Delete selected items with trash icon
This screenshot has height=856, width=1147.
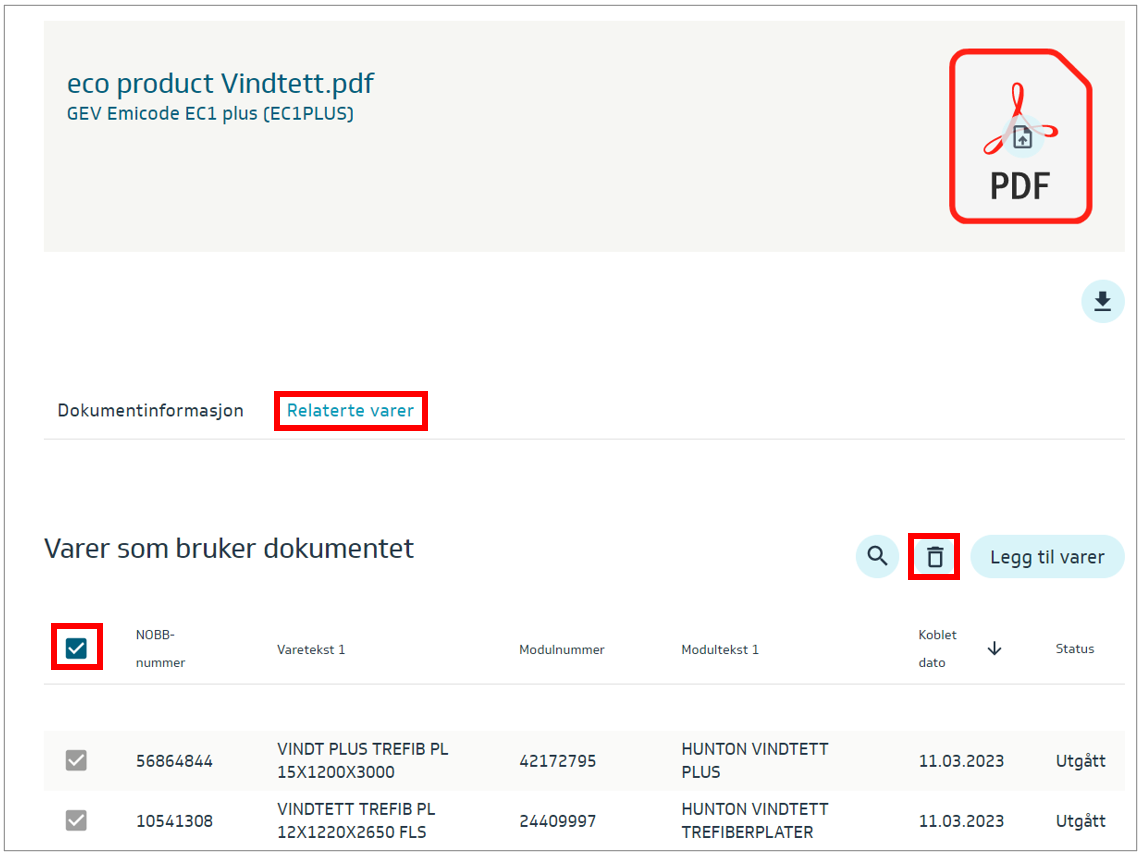click(934, 557)
